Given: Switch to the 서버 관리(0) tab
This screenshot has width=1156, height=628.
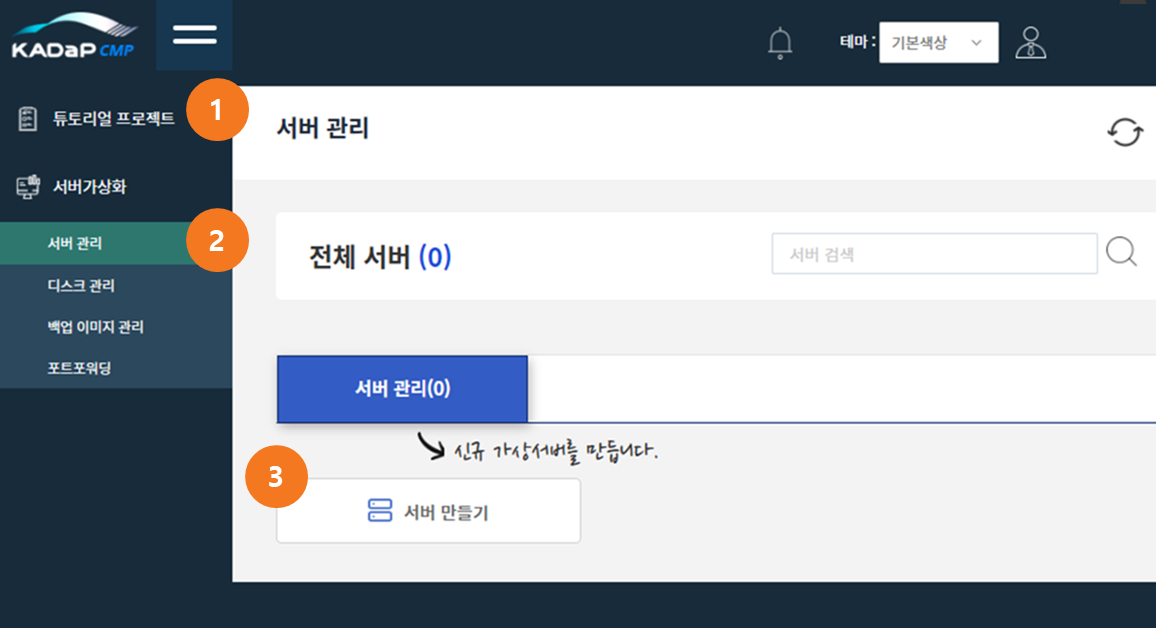Looking at the screenshot, I should 402,389.
